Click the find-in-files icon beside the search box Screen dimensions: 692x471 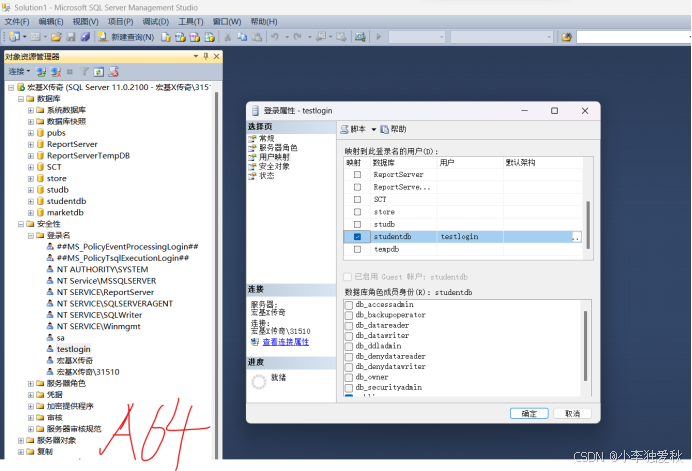point(567,37)
